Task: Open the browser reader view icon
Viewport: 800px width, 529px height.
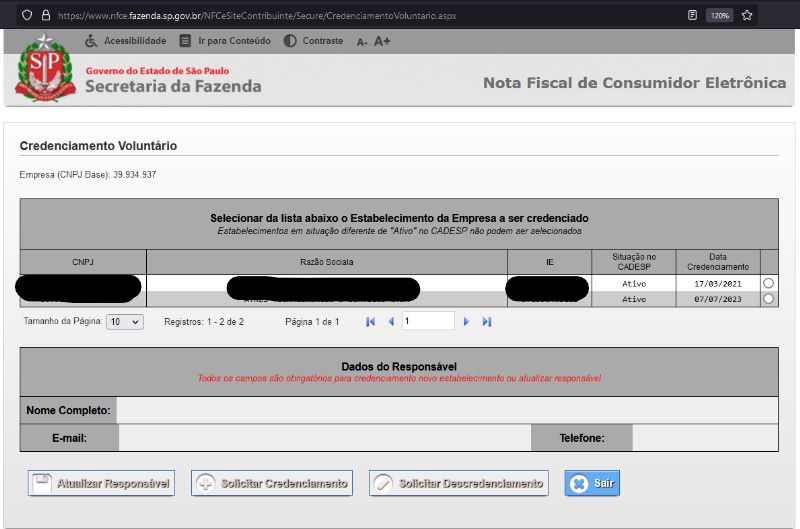Action: click(692, 15)
